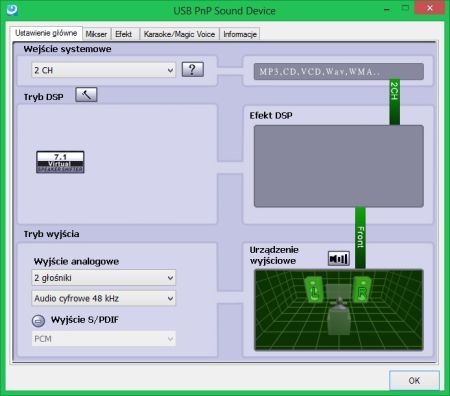Open the 2 CH system input dropdown

104,70
